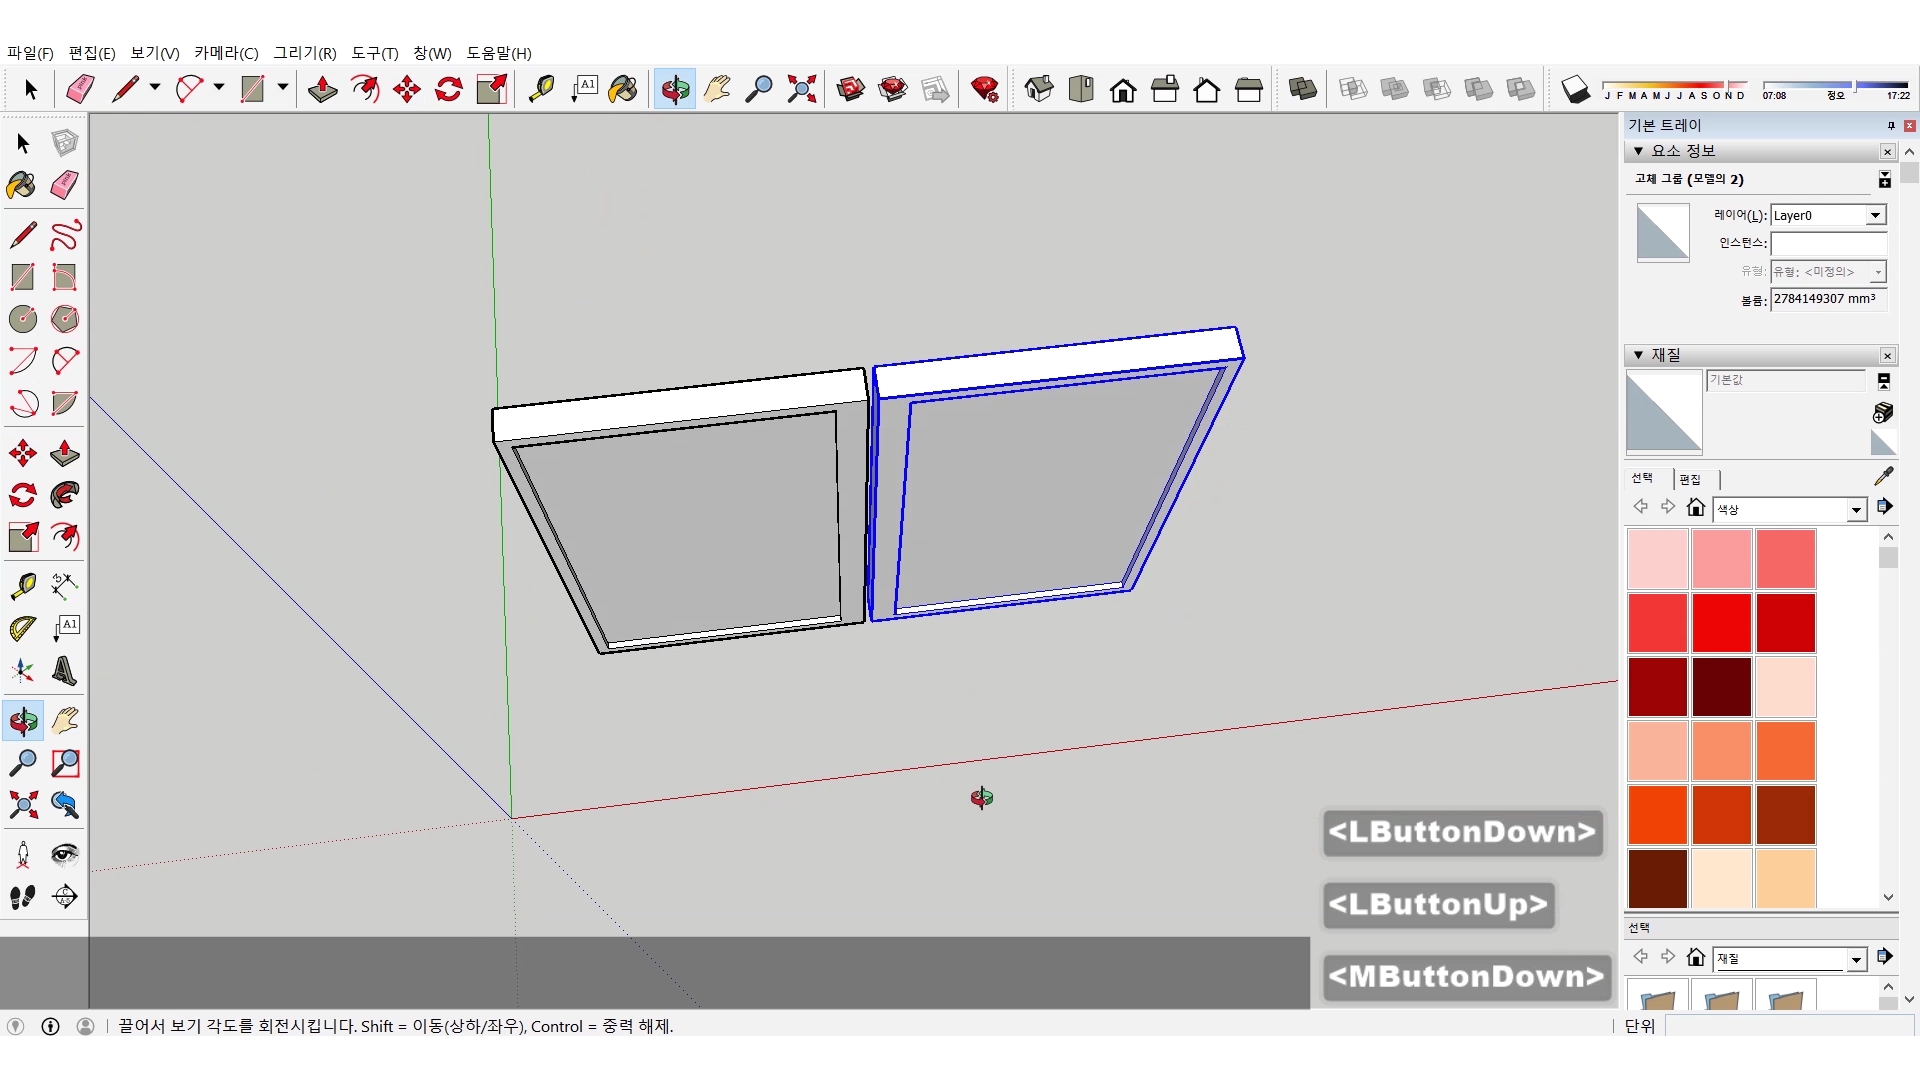Click the Create Material button
Image resolution: width=1920 pixels, height=1080 pixels.
pos(1883,412)
